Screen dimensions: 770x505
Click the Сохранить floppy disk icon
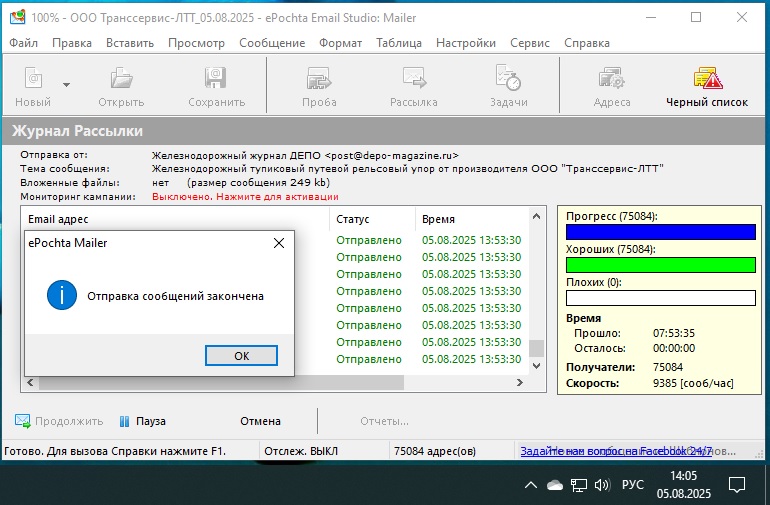[215, 78]
